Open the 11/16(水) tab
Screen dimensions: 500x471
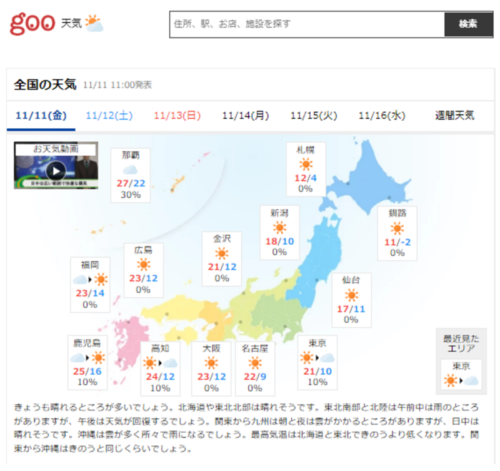(x=382, y=116)
